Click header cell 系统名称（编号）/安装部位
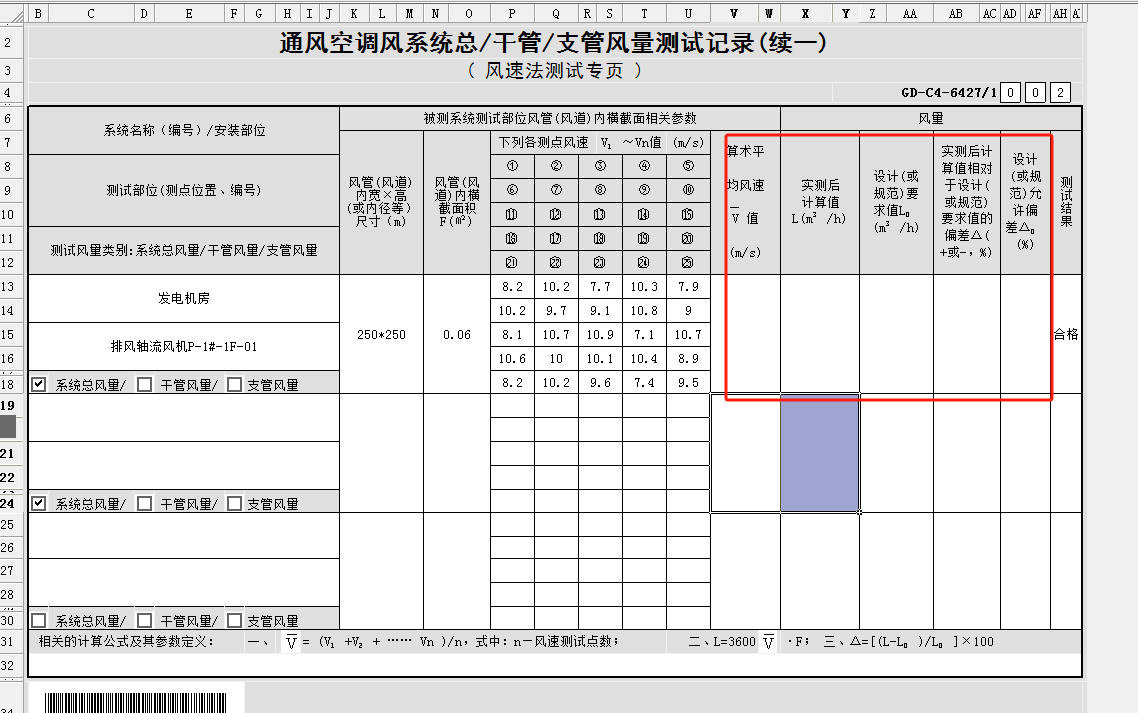The height and width of the screenshot is (713, 1138). (x=184, y=130)
